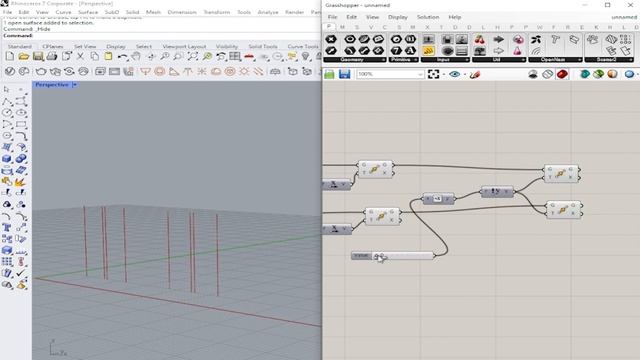Click the highlighted yellow icon in Input panel
This screenshot has width=640, height=360.
click(x=428, y=51)
